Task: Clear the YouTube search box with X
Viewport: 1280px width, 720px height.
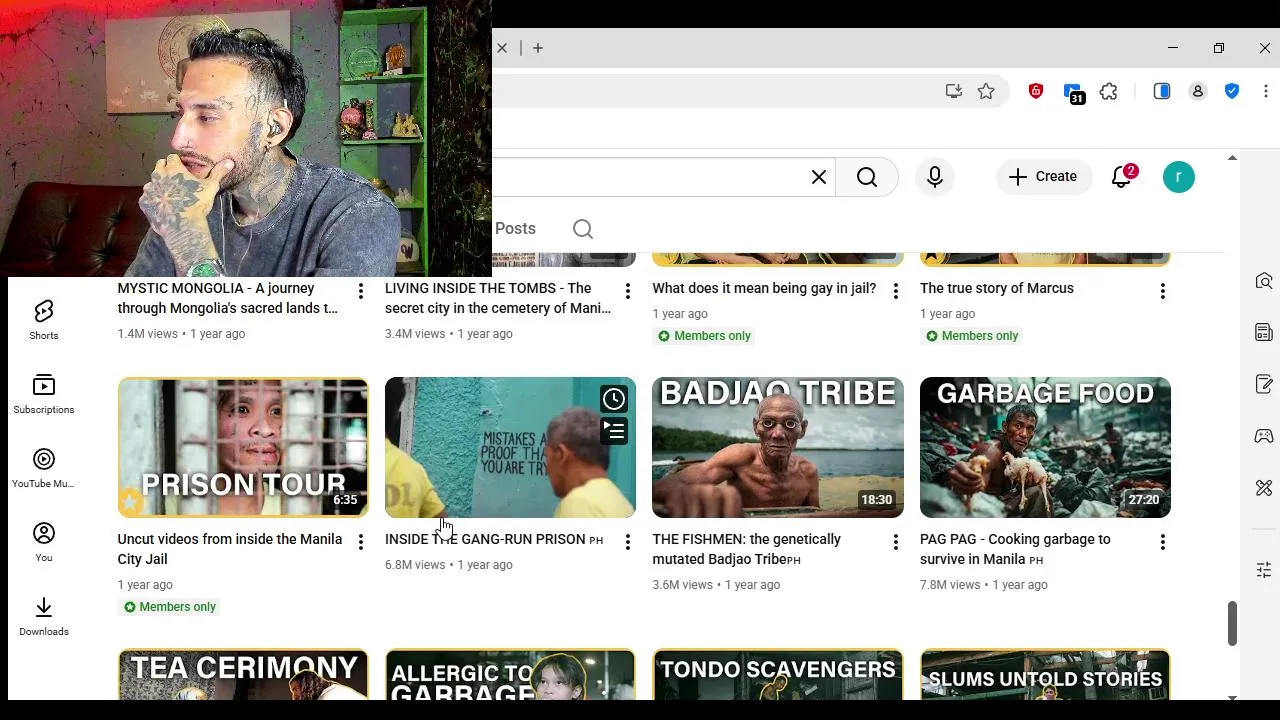Action: click(x=818, y=177)
